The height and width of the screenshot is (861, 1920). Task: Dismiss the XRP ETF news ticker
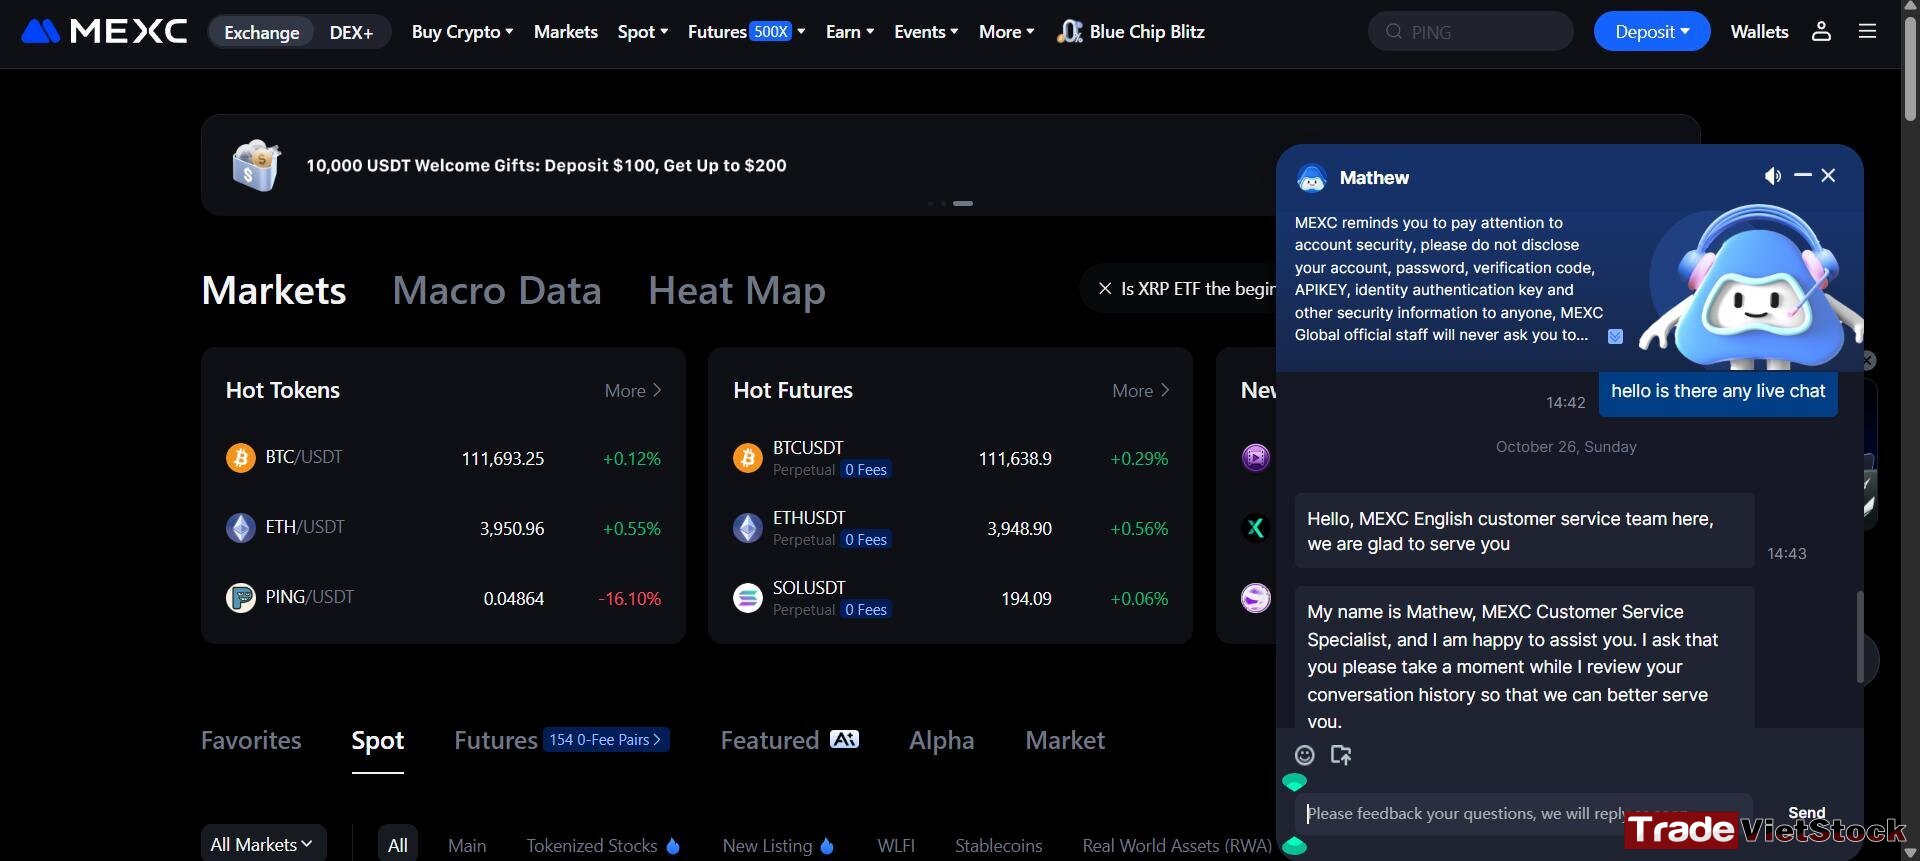pyautogui.click(x=1105, y=289)
